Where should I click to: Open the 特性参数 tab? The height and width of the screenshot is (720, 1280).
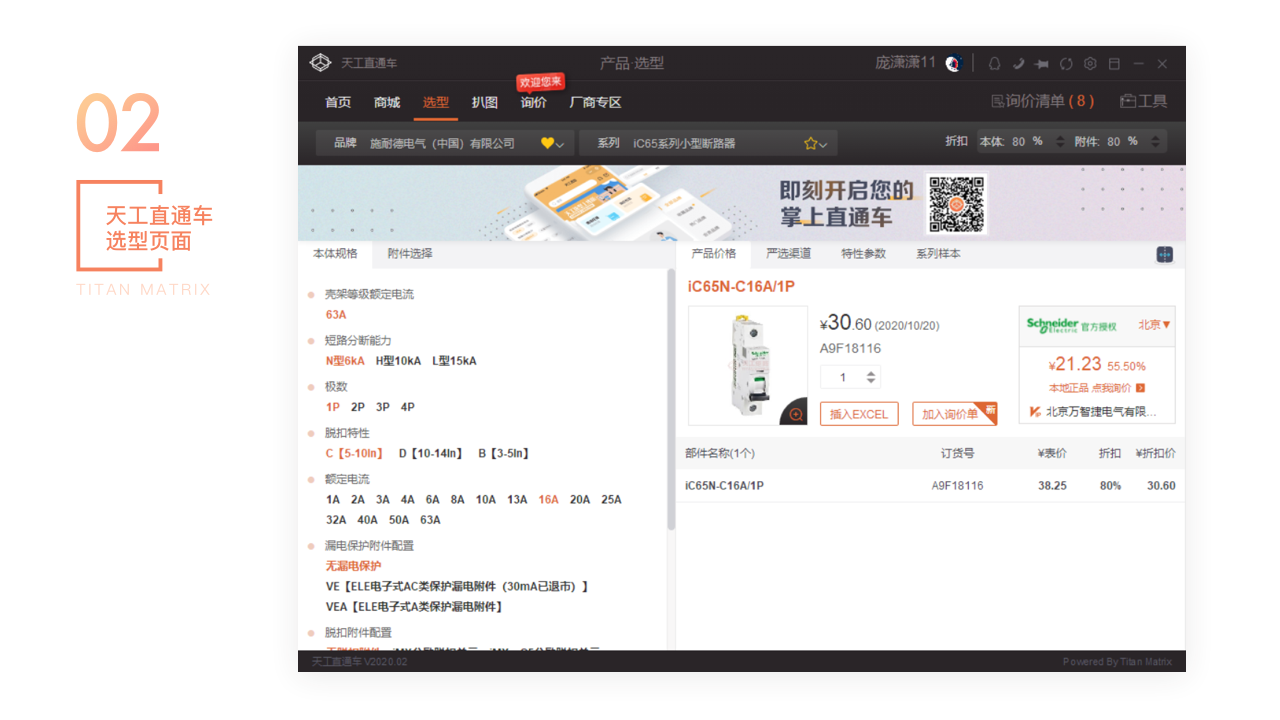click(864, 254)
